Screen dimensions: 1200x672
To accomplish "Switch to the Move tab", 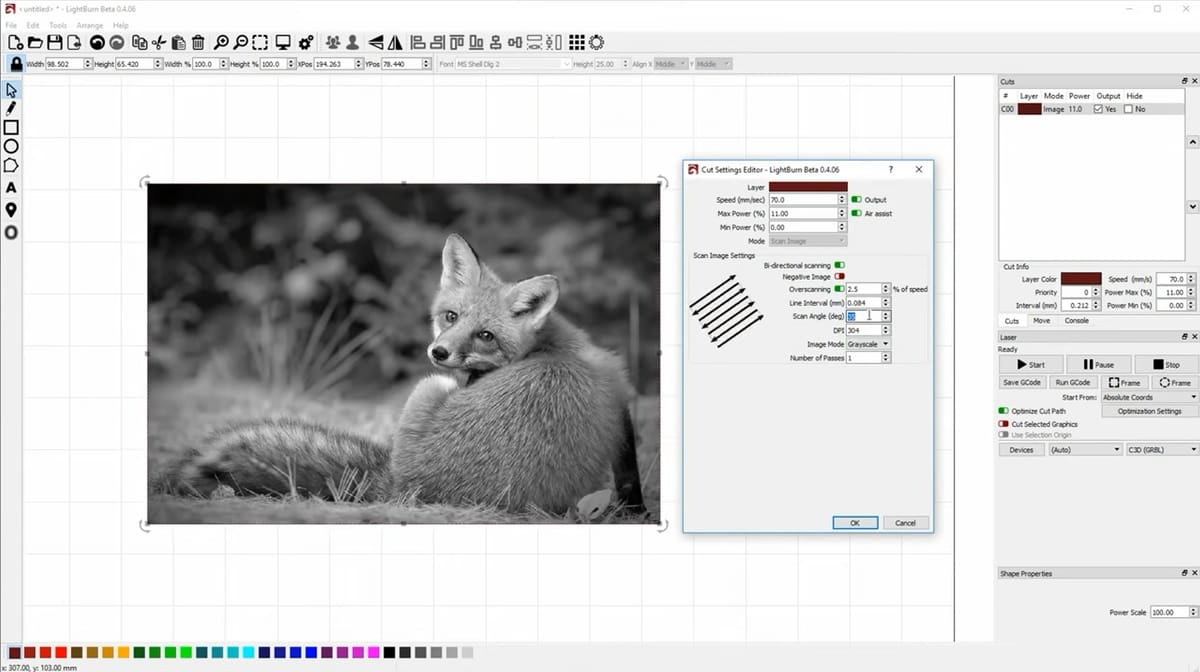I will [x=1041, y=321].
